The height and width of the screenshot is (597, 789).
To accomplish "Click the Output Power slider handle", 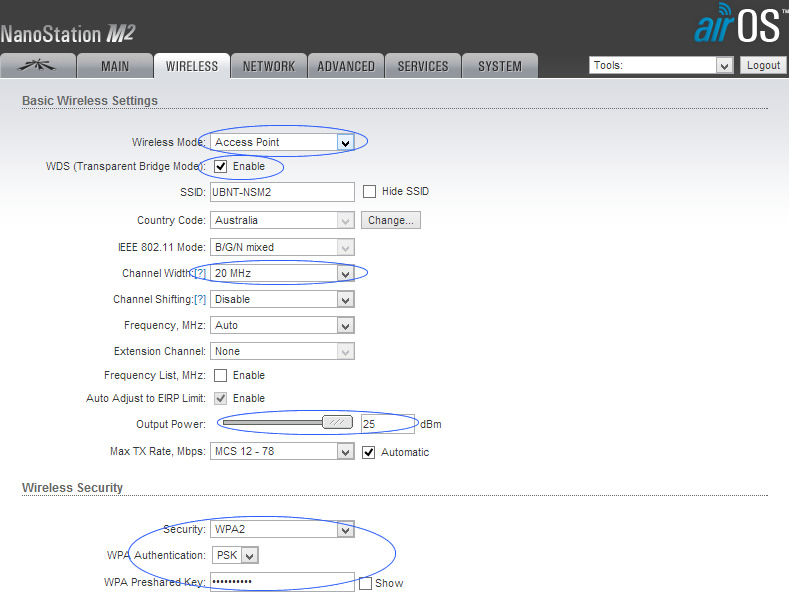I will click(x=338, y=423).
